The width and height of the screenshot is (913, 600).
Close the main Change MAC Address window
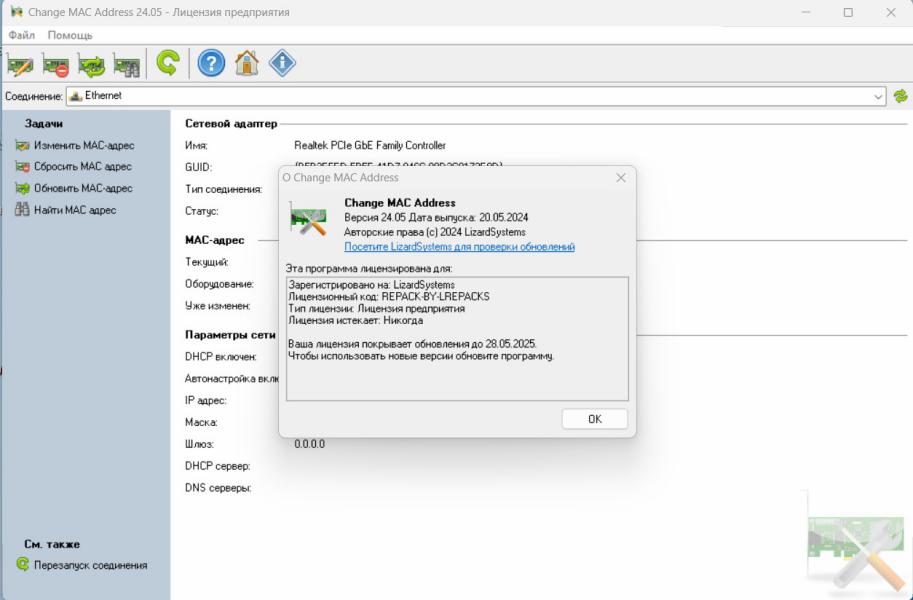click(891, 12)
